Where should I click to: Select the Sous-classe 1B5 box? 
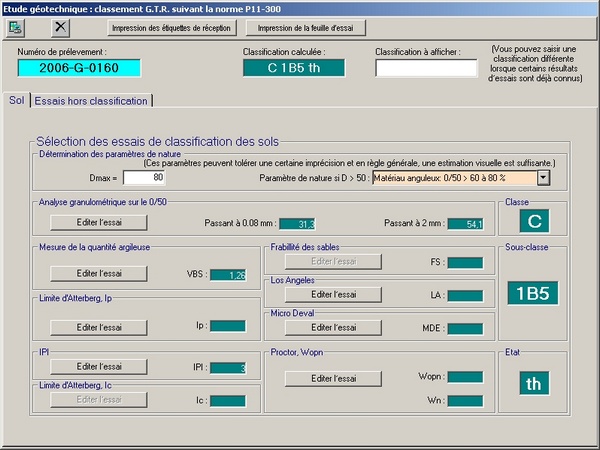click(x=530, y=293)
